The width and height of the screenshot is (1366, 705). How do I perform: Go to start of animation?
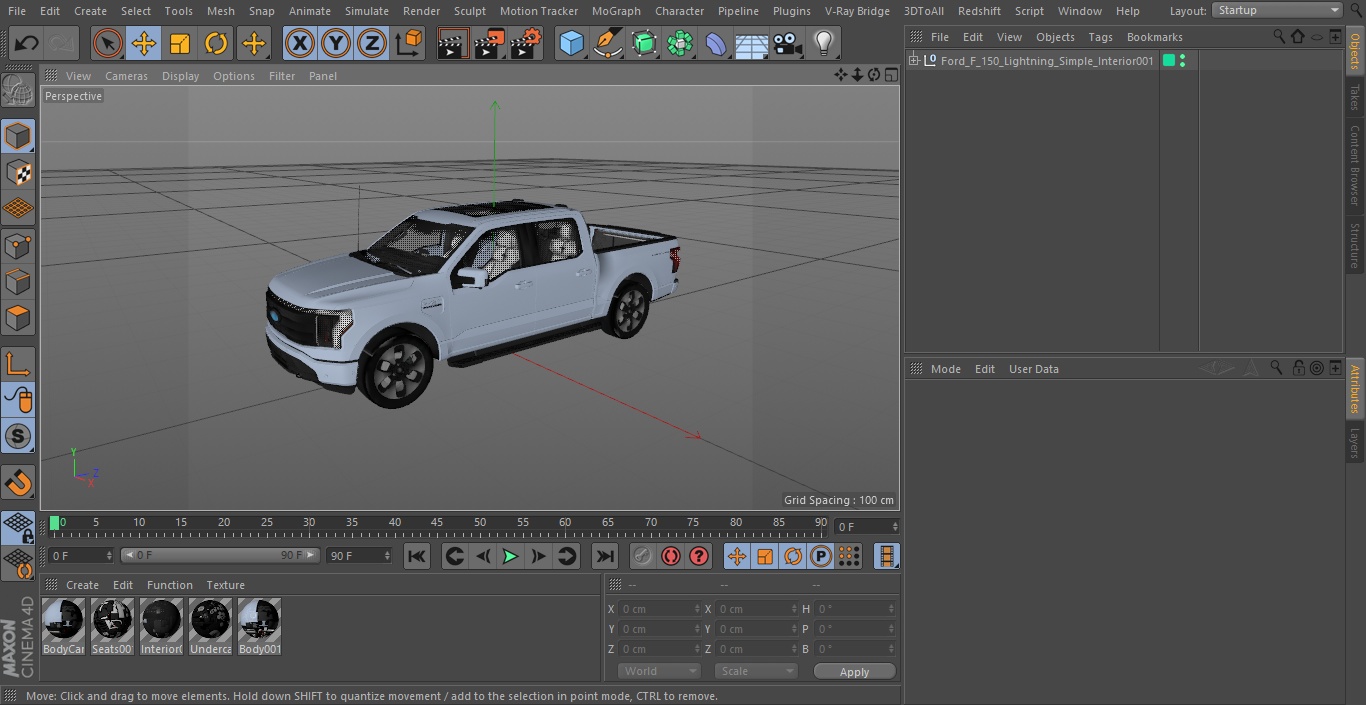417,556
